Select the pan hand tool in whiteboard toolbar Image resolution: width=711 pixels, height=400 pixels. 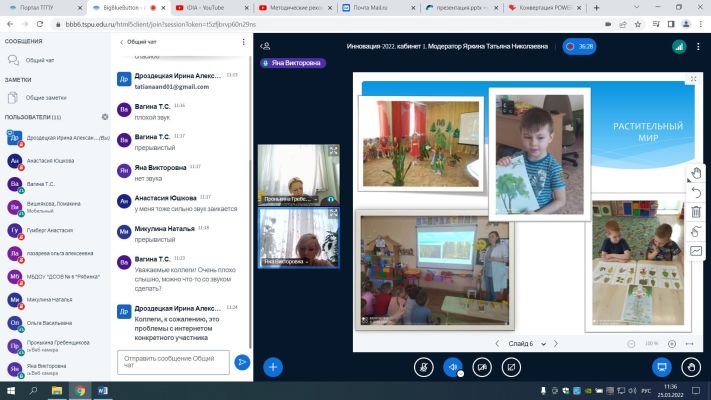coord(696,173)
